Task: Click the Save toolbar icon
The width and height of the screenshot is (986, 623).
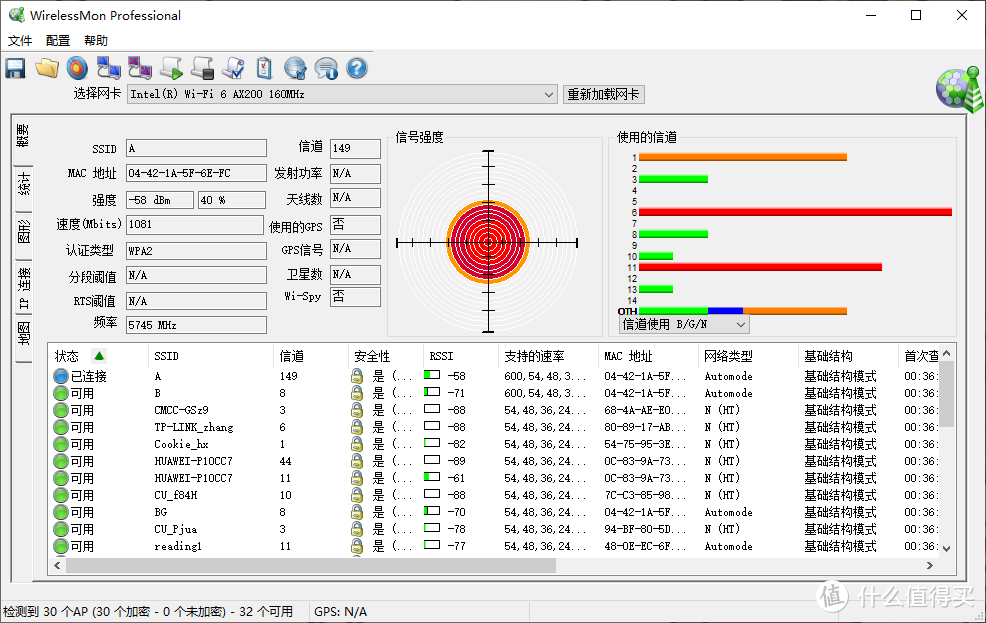Action: (14, 67)
